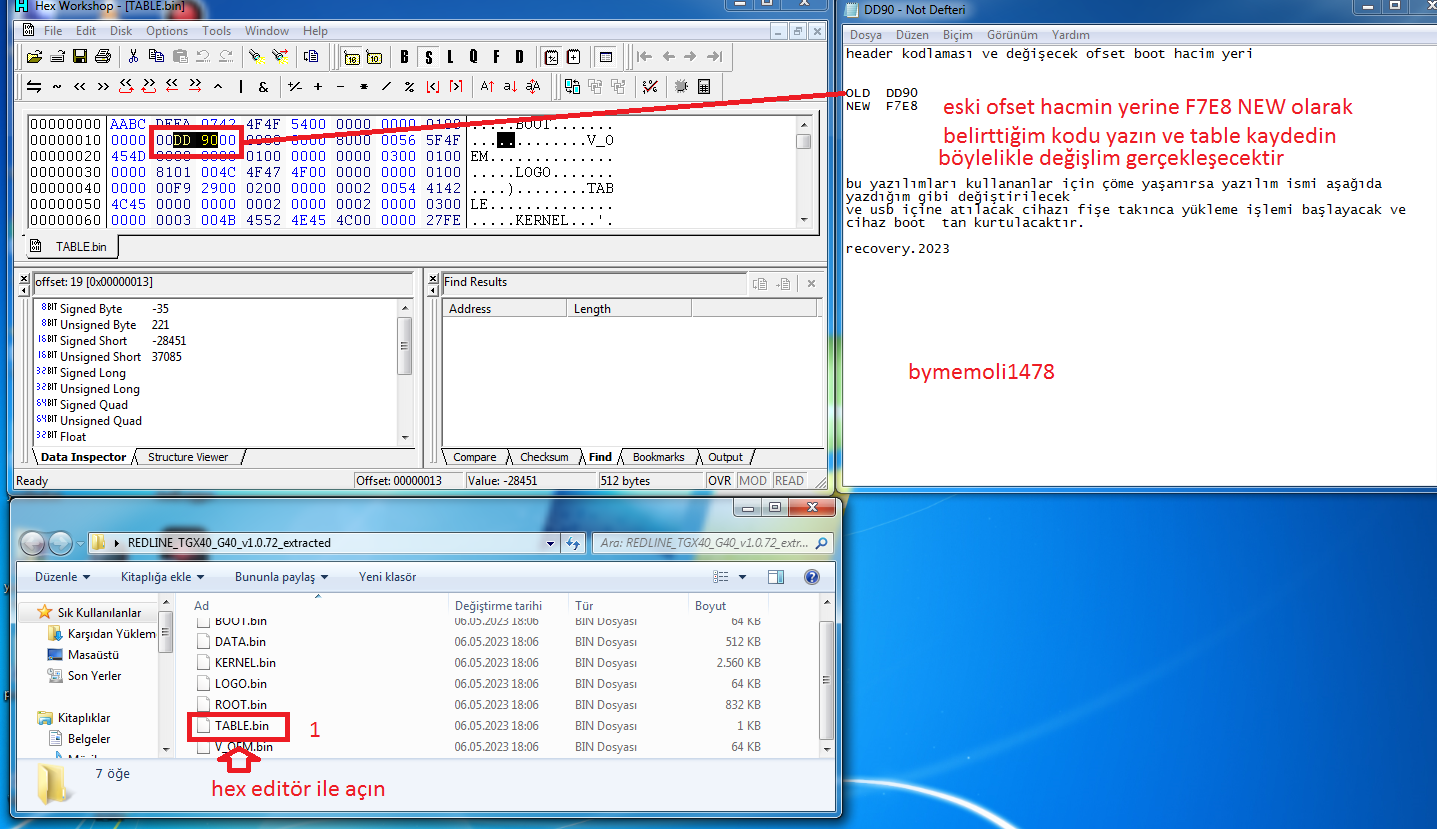Viewport: 1437px width, 829px height.
Task: Open Bununla paylaş dropdown in Explorer
Action: (281, 577)
